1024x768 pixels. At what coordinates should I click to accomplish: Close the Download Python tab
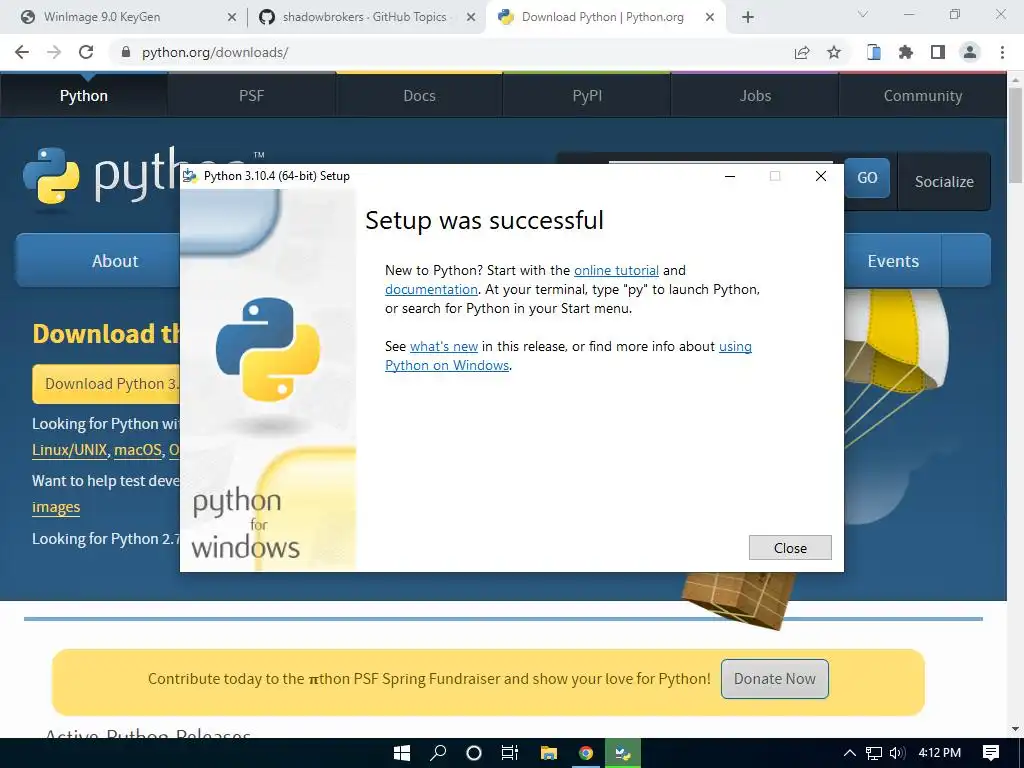click(710, 17)
